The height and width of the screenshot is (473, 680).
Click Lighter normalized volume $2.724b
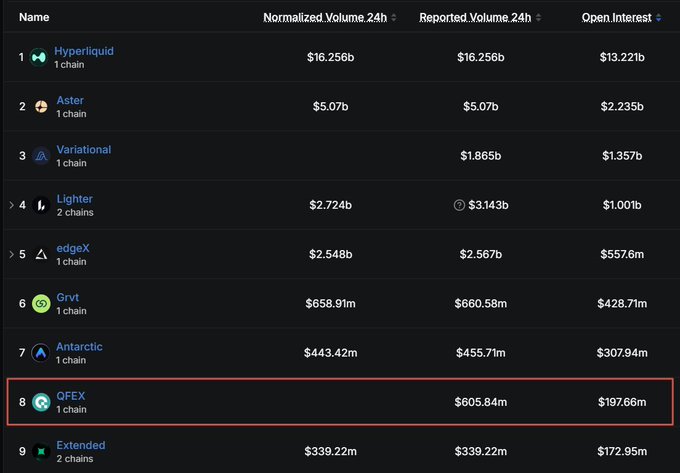330,205
